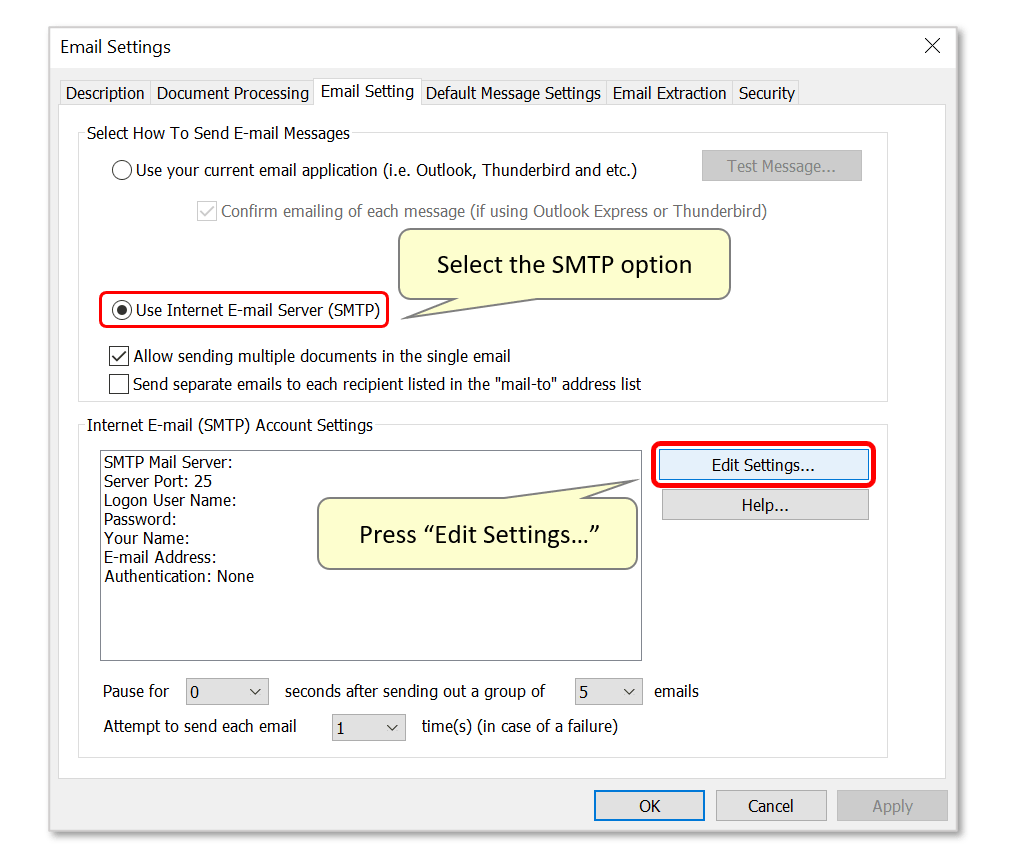Expand the emails group size dropdown

coord(608,691)
